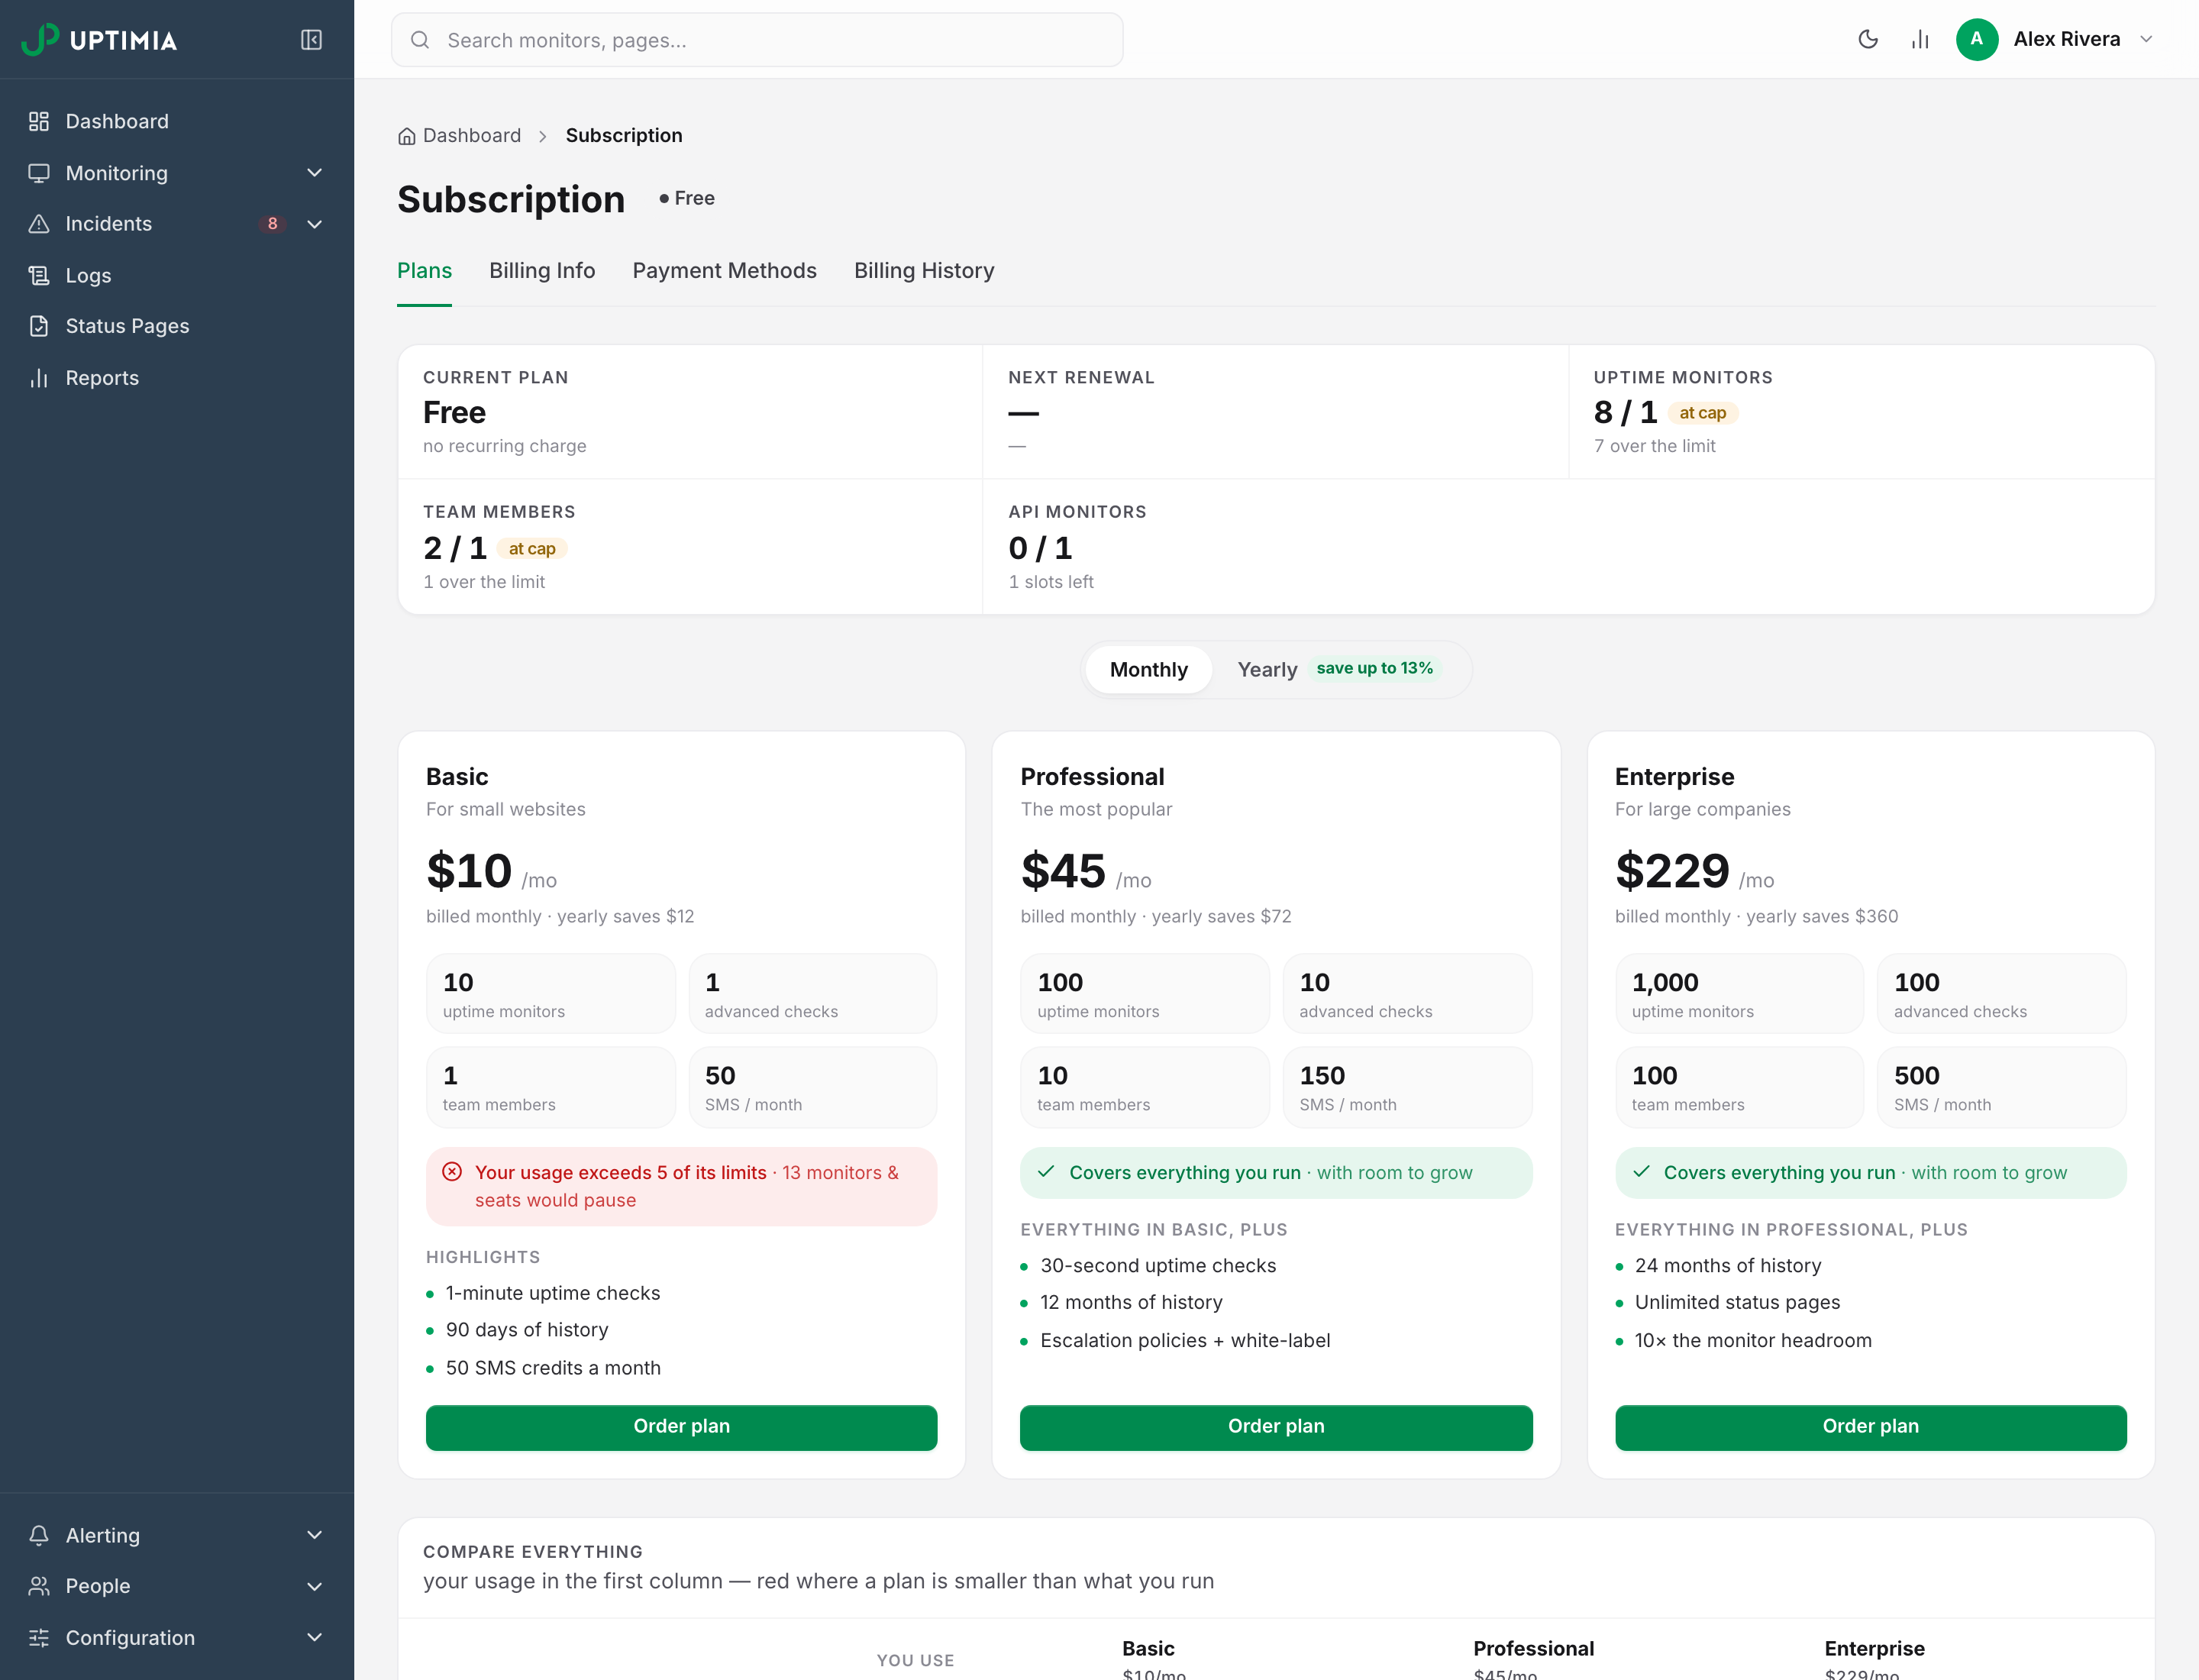Order the Basic plan
Viewport: 2199px width, 1680px height.
point(681,1427)
